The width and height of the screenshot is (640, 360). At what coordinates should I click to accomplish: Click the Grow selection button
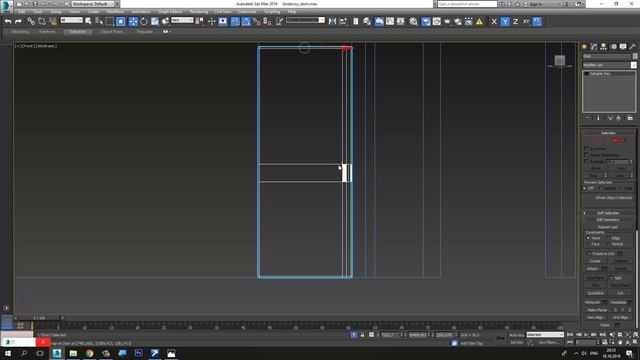(621, 168)
